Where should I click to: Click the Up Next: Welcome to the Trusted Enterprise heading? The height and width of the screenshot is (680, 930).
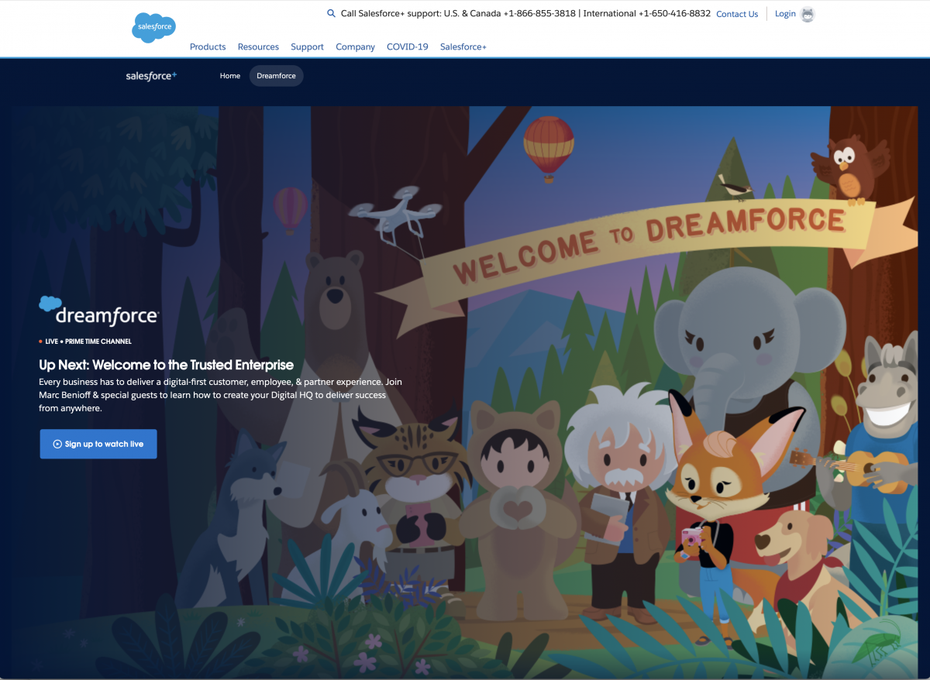coord(166,365)
